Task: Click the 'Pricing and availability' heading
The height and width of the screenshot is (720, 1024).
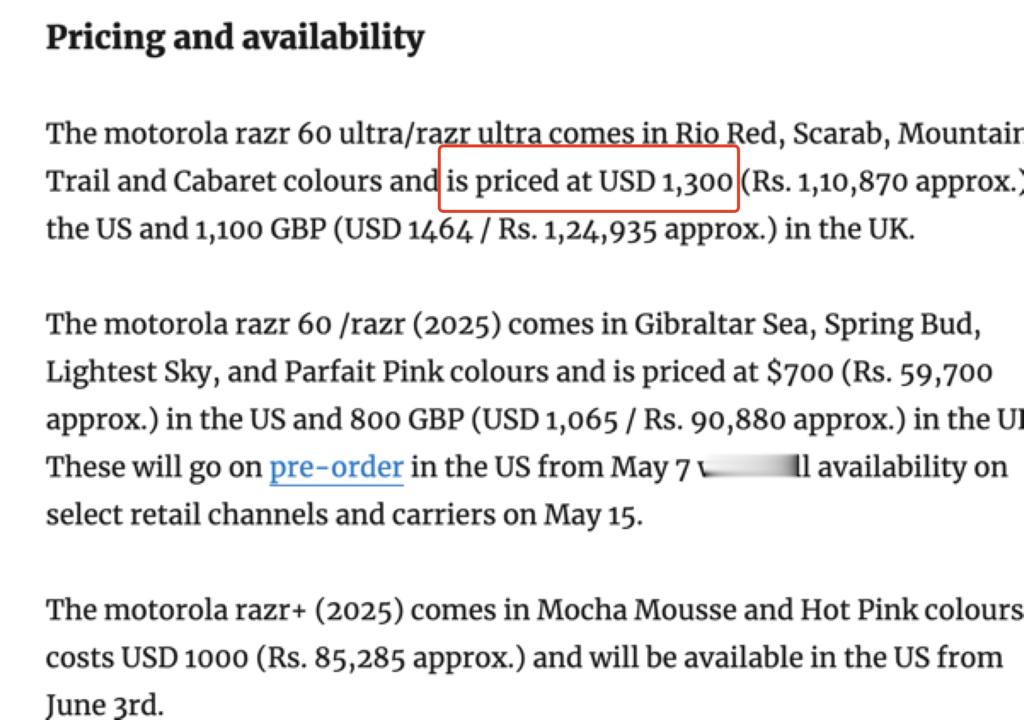Action: (x=235, y=37)
